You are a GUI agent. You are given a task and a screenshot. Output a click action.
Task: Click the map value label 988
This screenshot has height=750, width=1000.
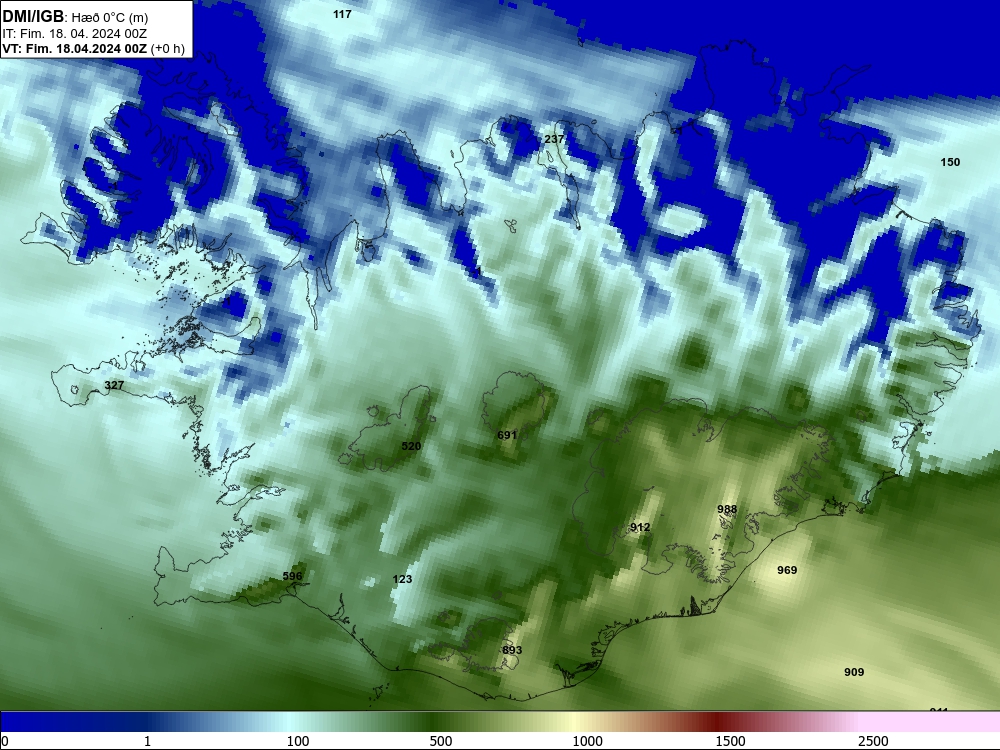727,509
